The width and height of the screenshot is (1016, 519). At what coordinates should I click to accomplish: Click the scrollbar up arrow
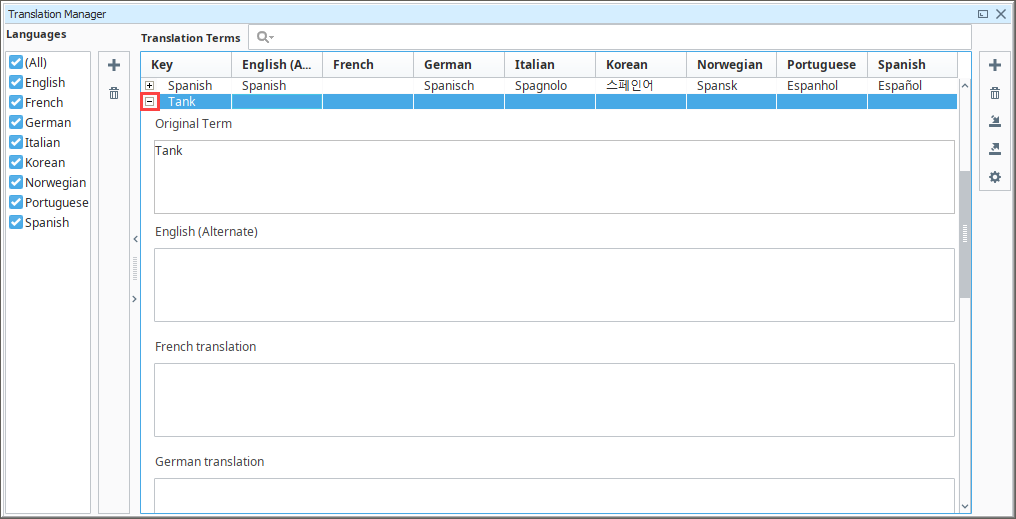click(965, 86)
